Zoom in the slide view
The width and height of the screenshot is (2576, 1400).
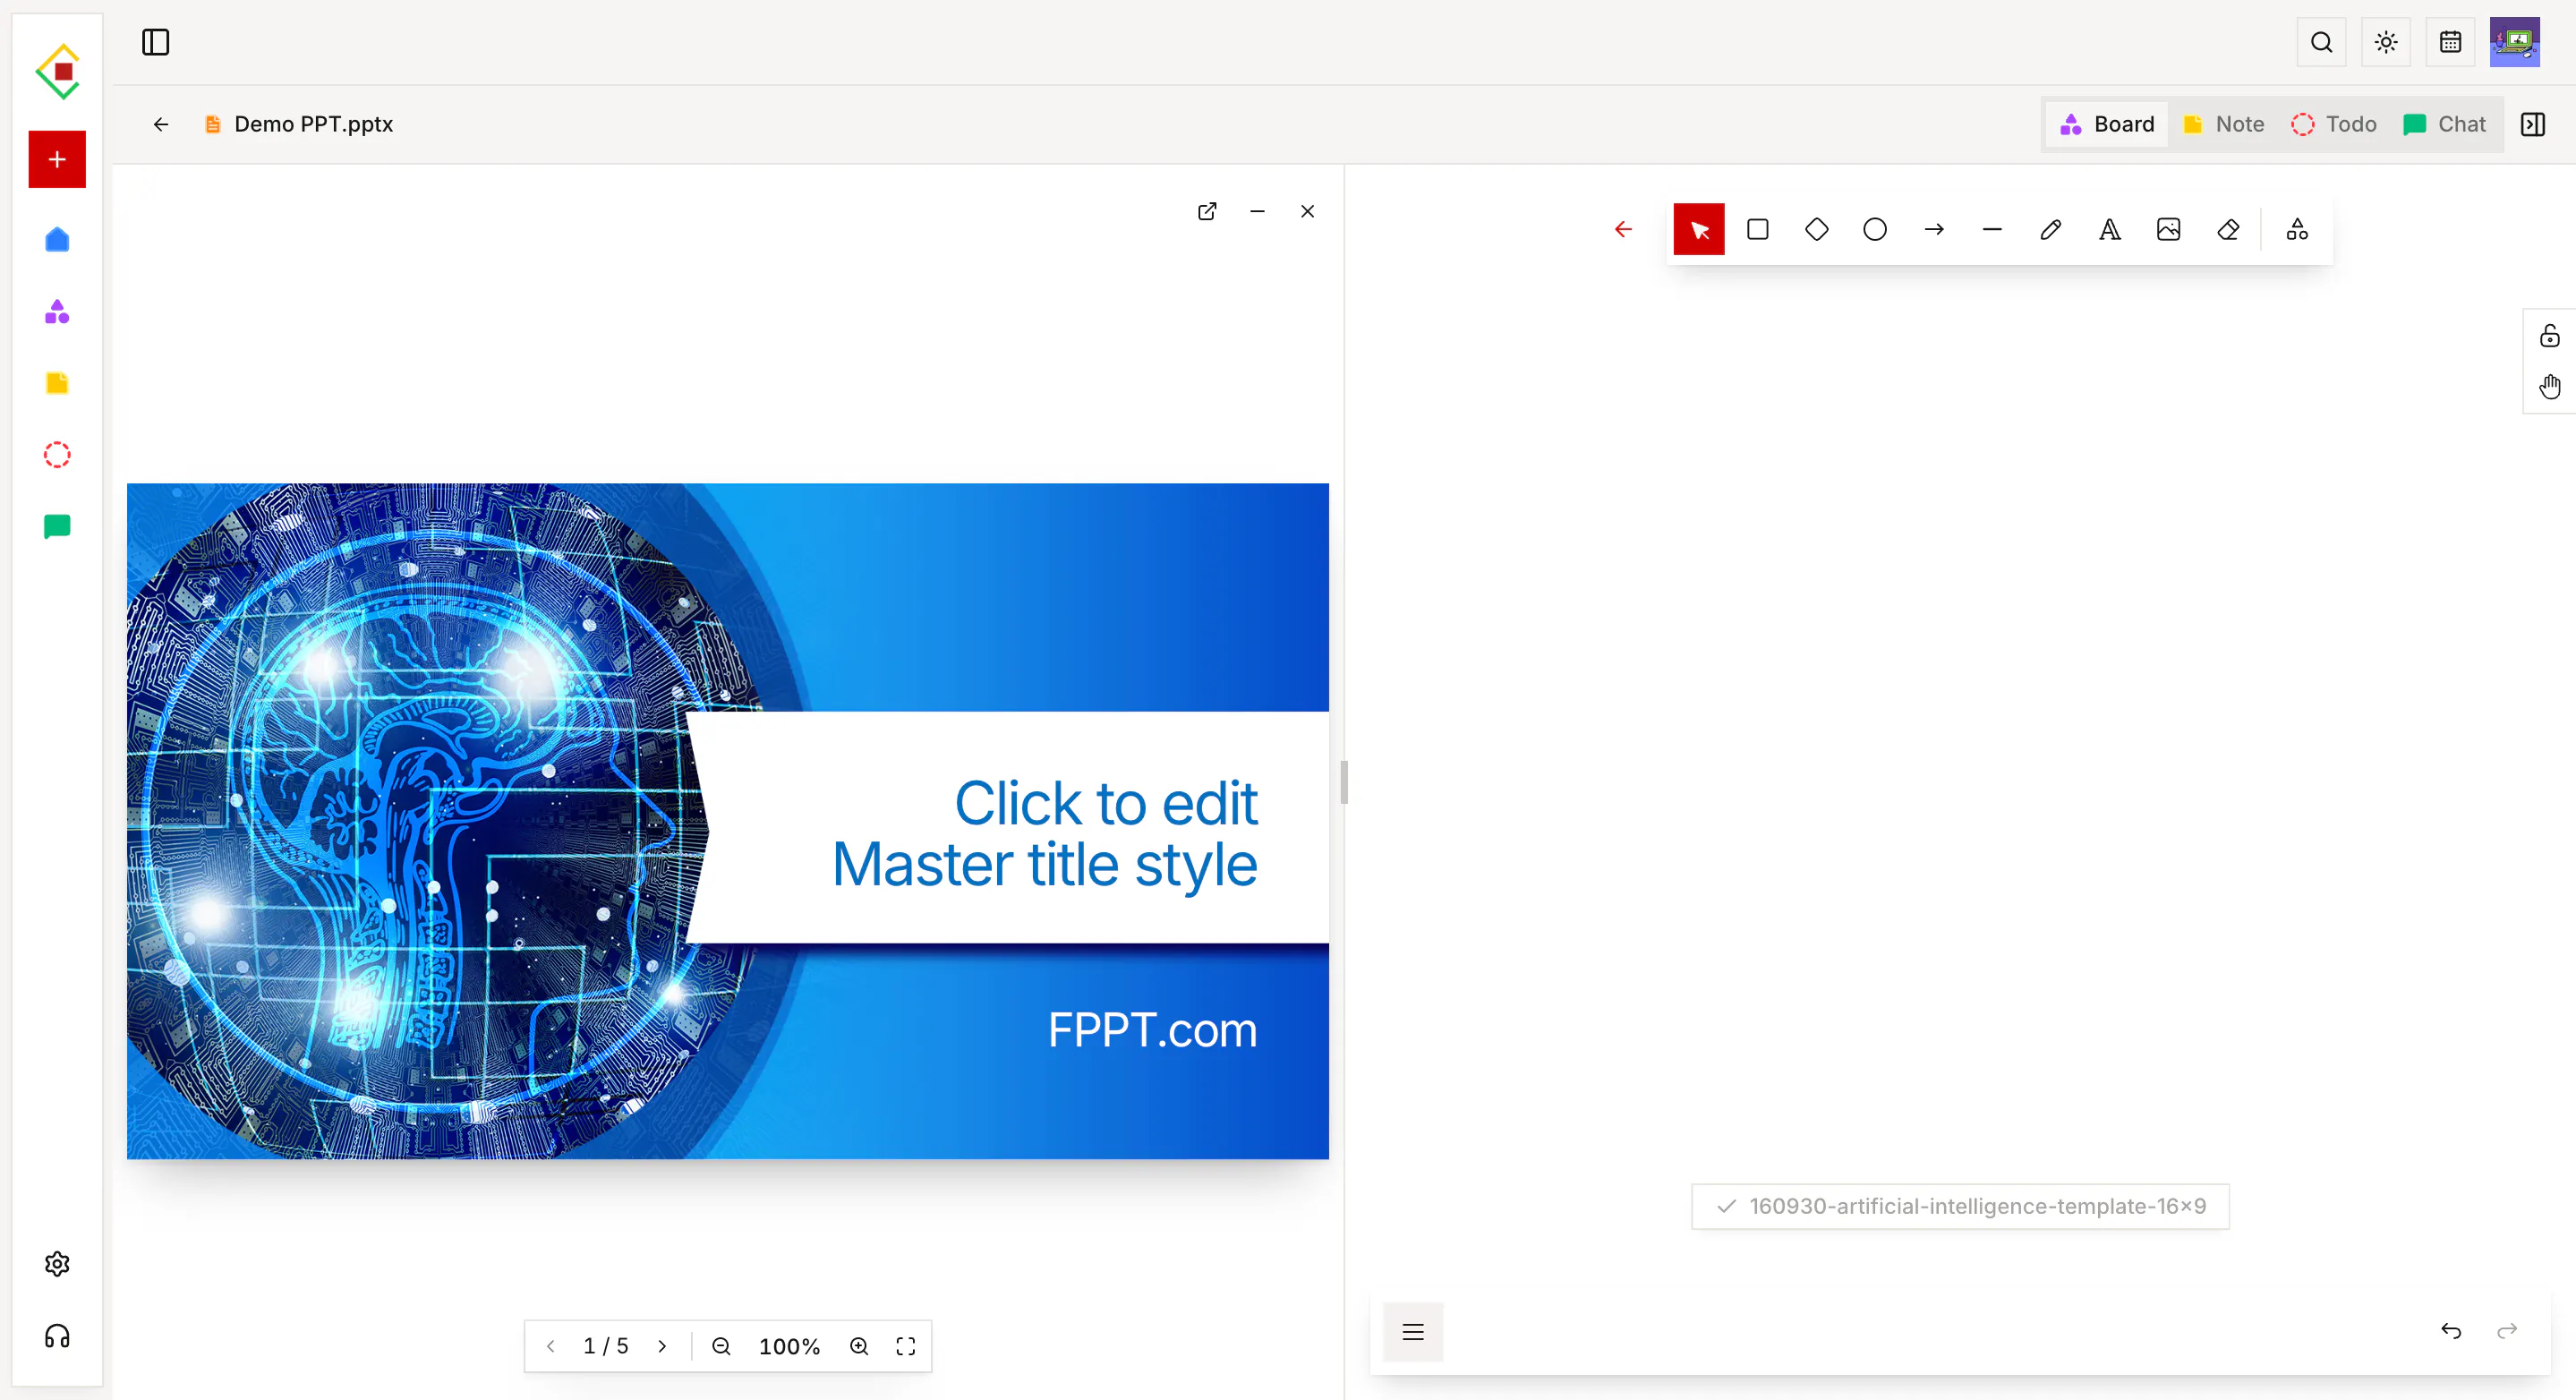[859, 1346]
